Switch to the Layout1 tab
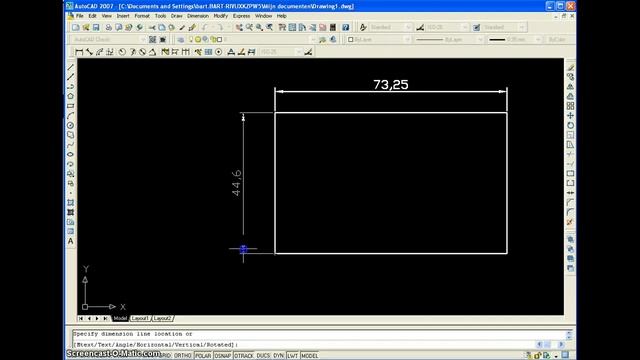 [140, 318]
